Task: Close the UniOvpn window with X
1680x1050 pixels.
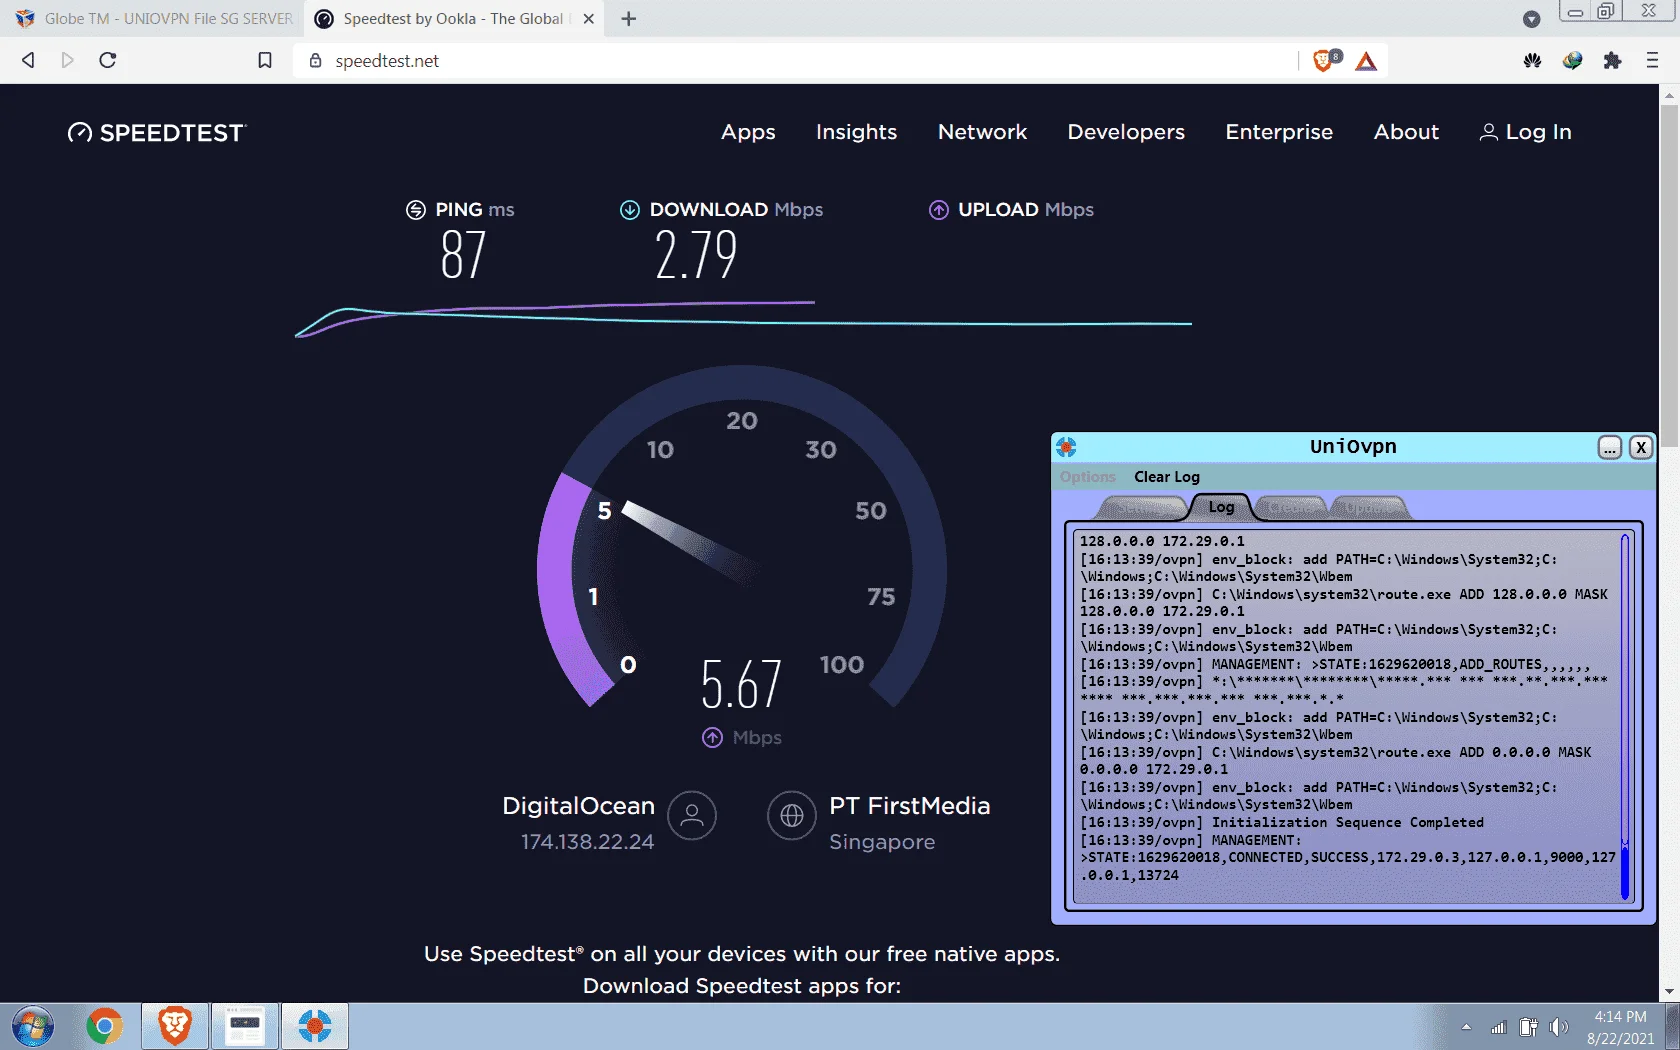Action: (x=1641, y=447)
